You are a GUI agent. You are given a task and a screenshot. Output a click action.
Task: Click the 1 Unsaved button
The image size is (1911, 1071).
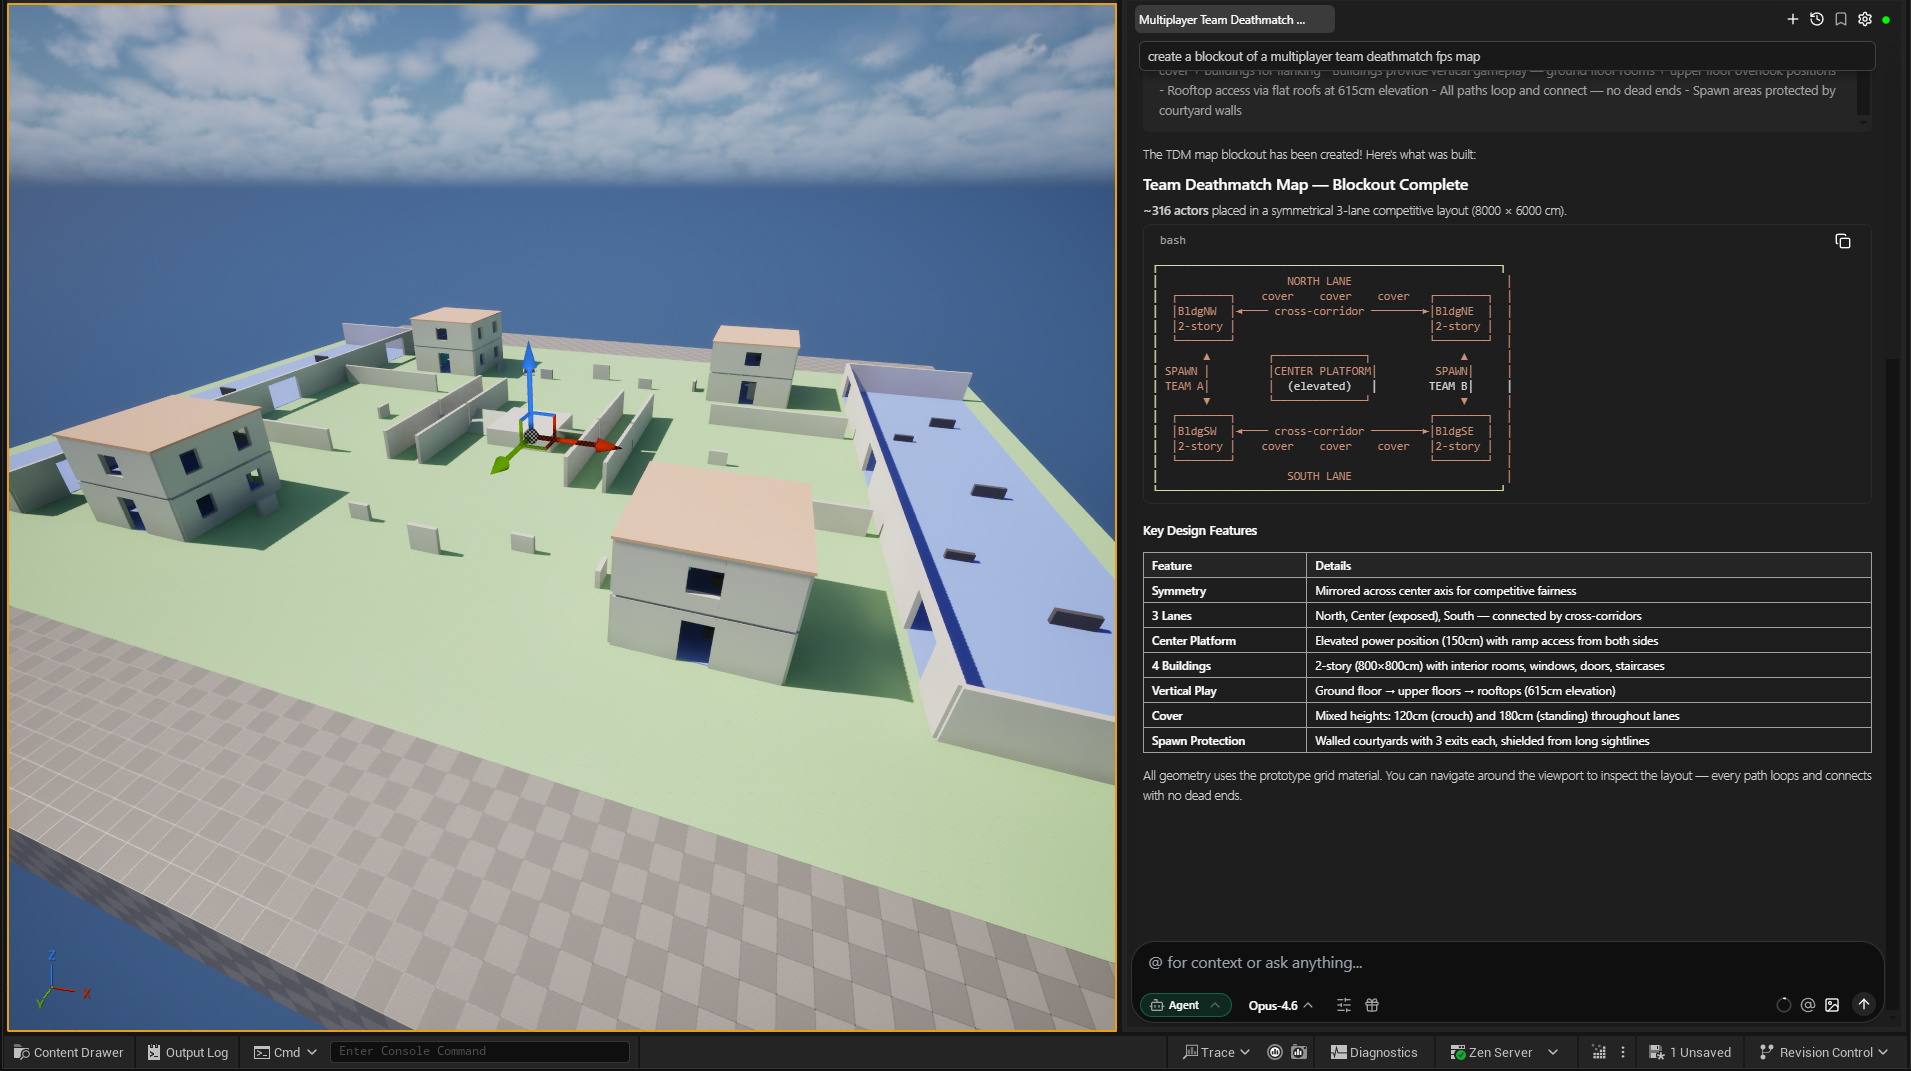pos(1690,1052)
